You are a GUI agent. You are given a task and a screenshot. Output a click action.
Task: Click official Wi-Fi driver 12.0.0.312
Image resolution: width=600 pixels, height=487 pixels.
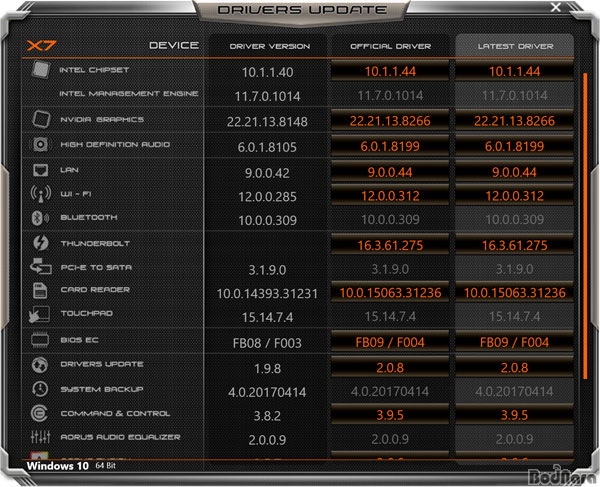tap(390, 196)
